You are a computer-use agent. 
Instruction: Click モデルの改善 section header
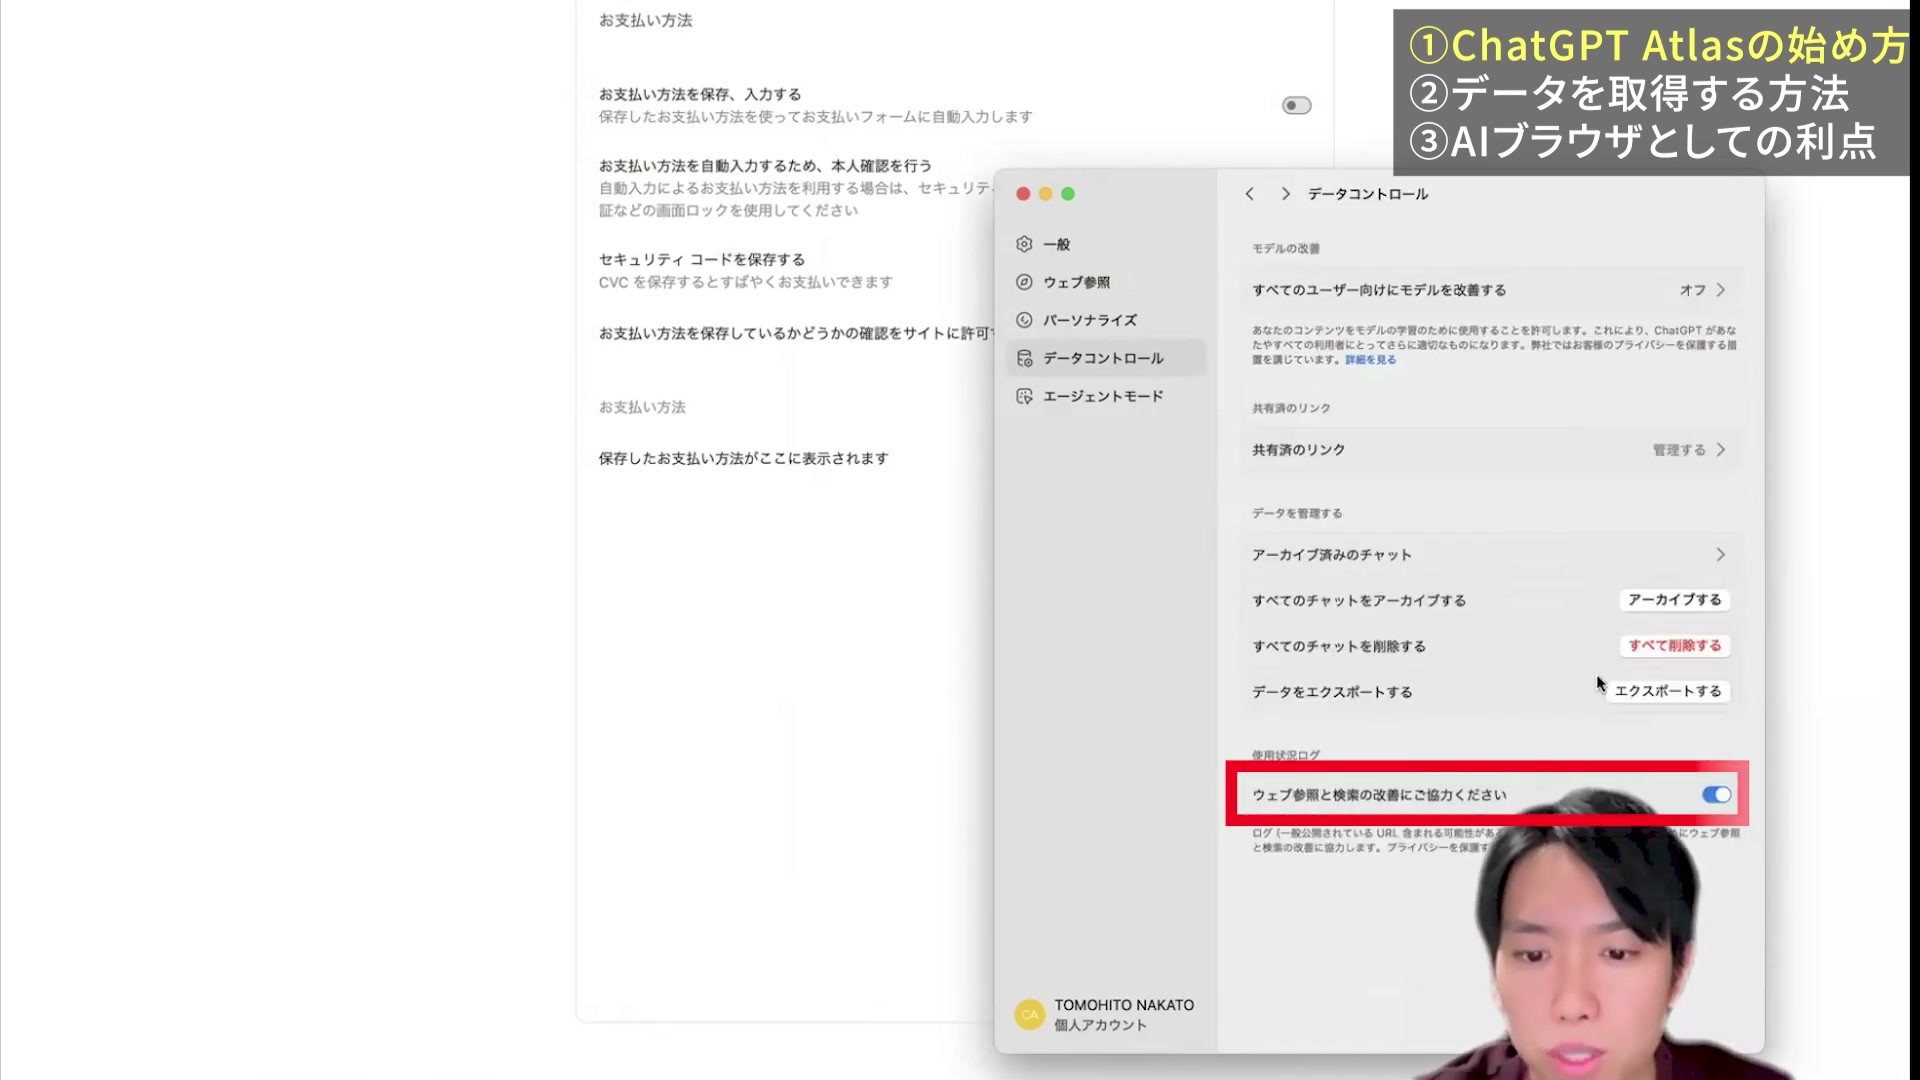(1286, 248)
